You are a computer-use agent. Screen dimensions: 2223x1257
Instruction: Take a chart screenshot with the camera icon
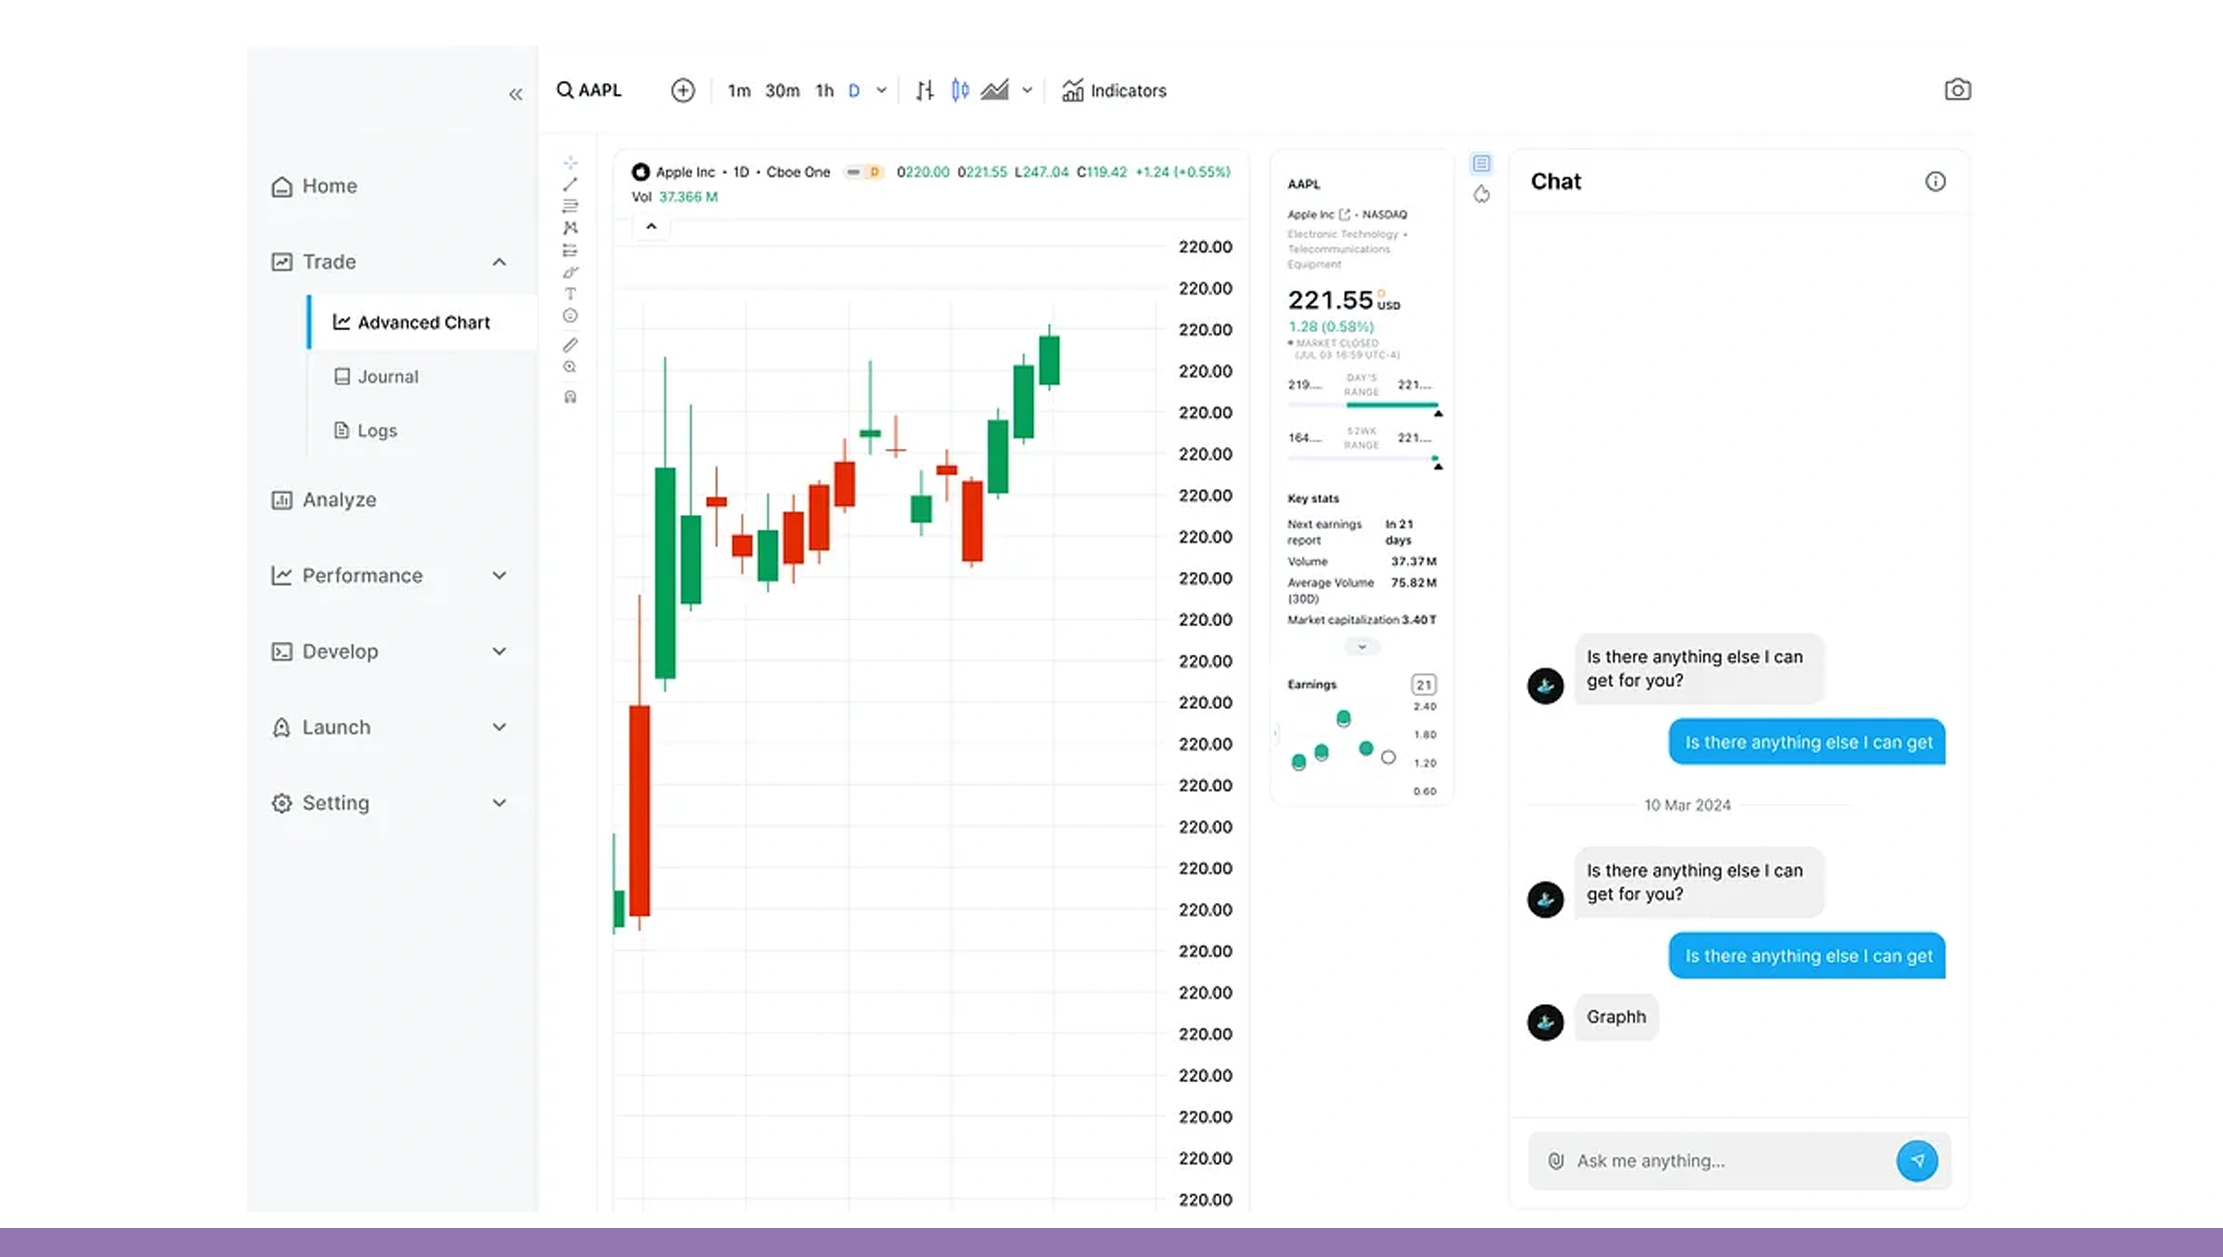point(1957,89)
